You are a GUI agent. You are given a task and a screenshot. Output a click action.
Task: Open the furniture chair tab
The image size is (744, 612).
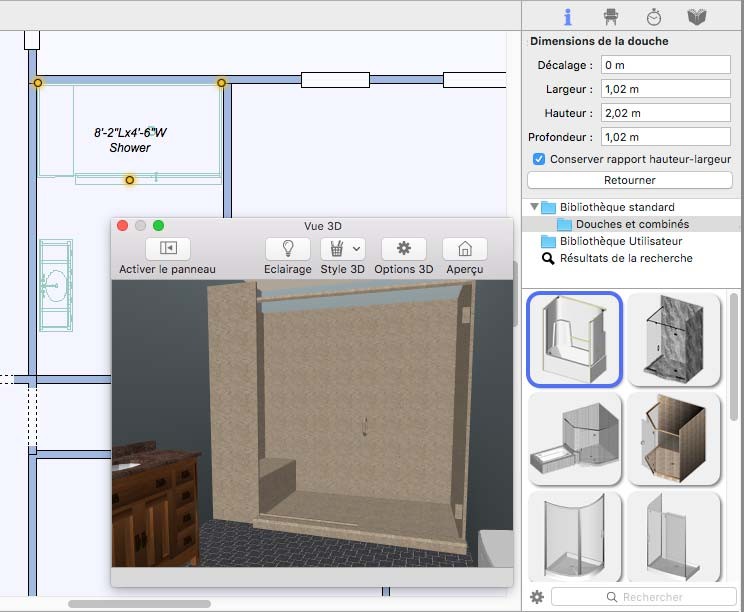[610, 16]
